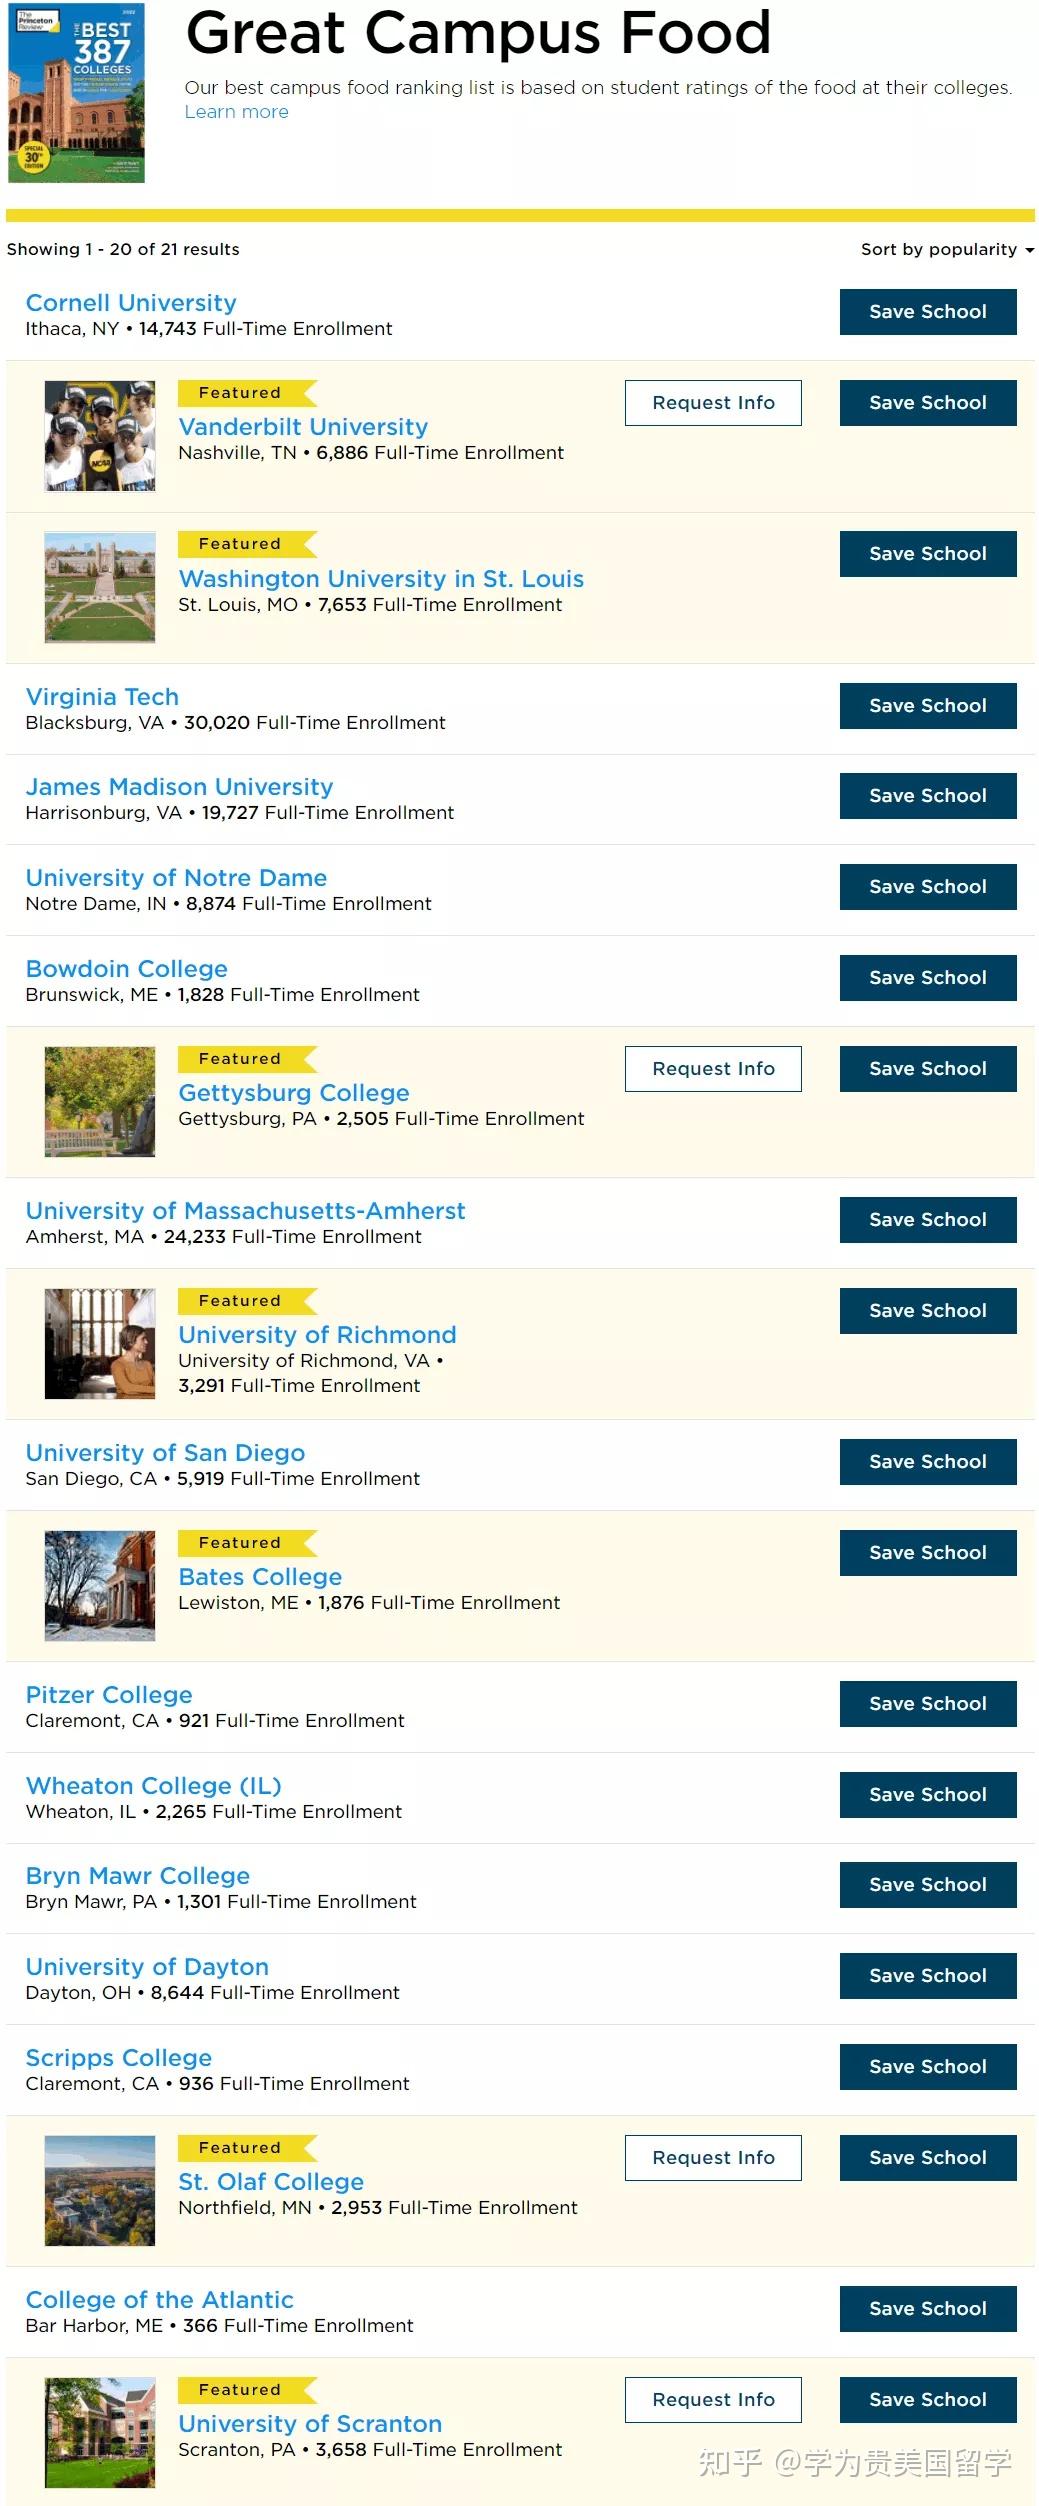Open the Best 387 Colleges book cover
Image resolution: width=1039 pixels, height=2506 pixels.
pyautogui.click(x=77, y=93)
